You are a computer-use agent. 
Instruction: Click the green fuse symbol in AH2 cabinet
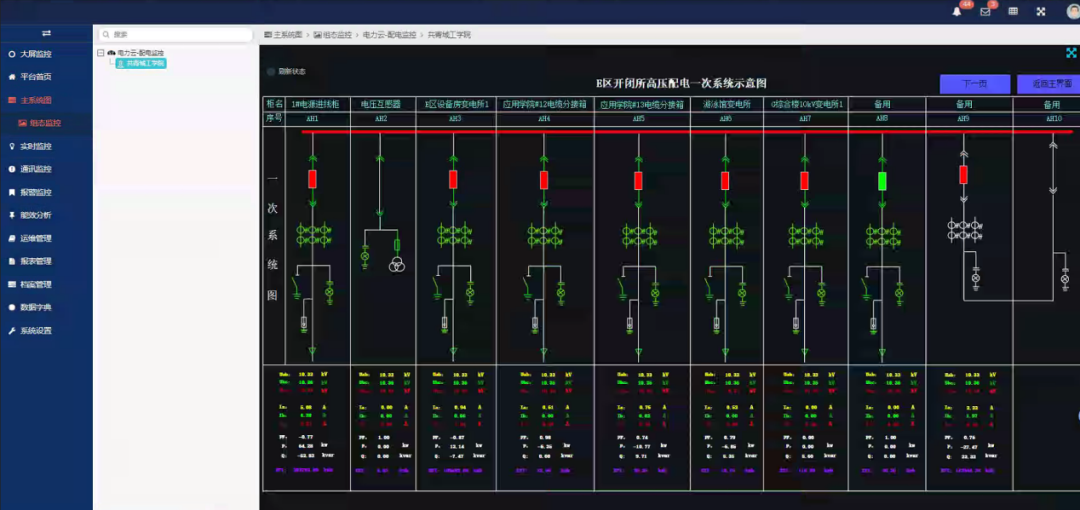[397, 245]
